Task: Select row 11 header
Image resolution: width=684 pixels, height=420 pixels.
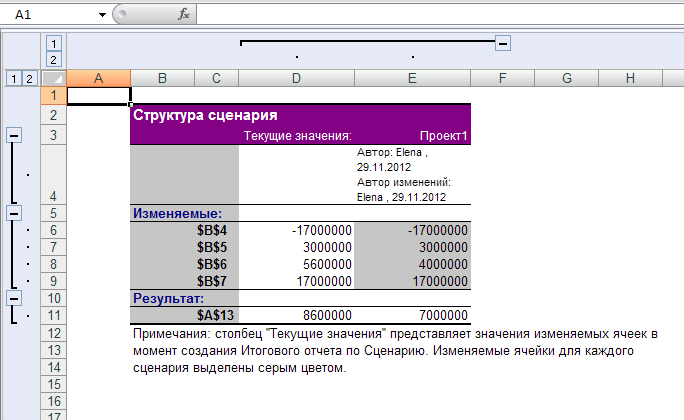Action: 54,315
